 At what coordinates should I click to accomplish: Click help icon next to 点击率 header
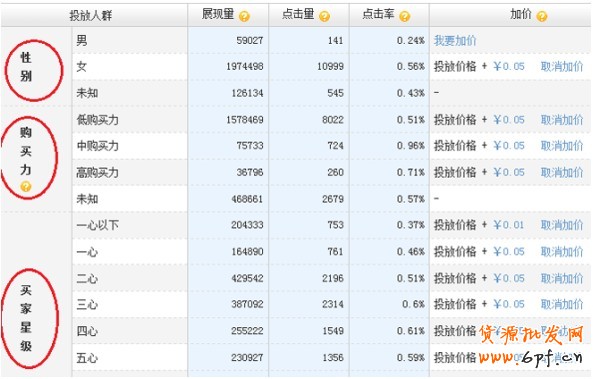404,16
